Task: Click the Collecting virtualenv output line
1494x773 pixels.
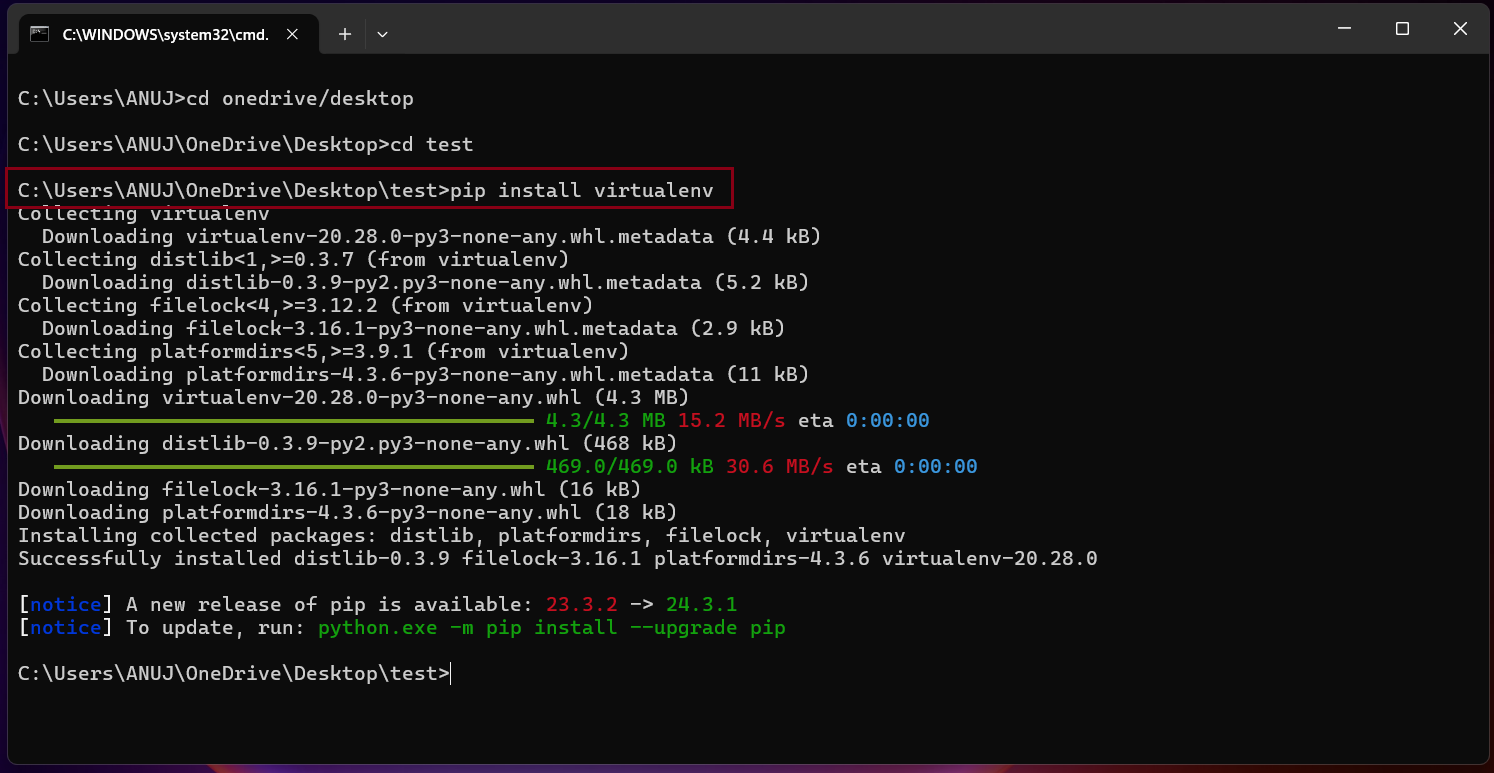Action: click(x=143, y=213)
